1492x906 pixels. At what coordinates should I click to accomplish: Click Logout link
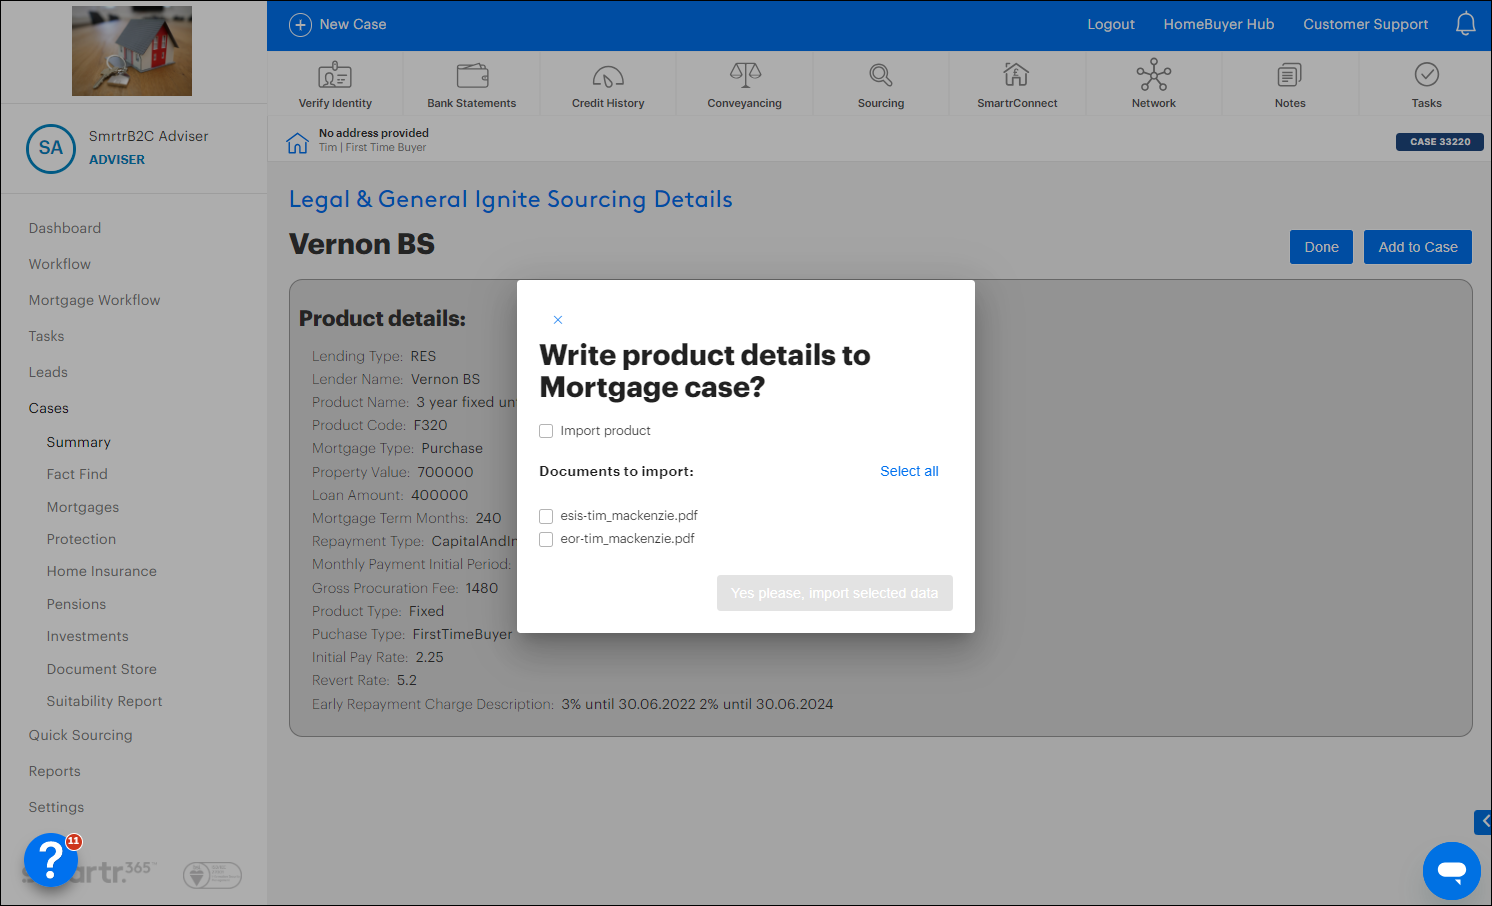click(x=1111, y=24)
